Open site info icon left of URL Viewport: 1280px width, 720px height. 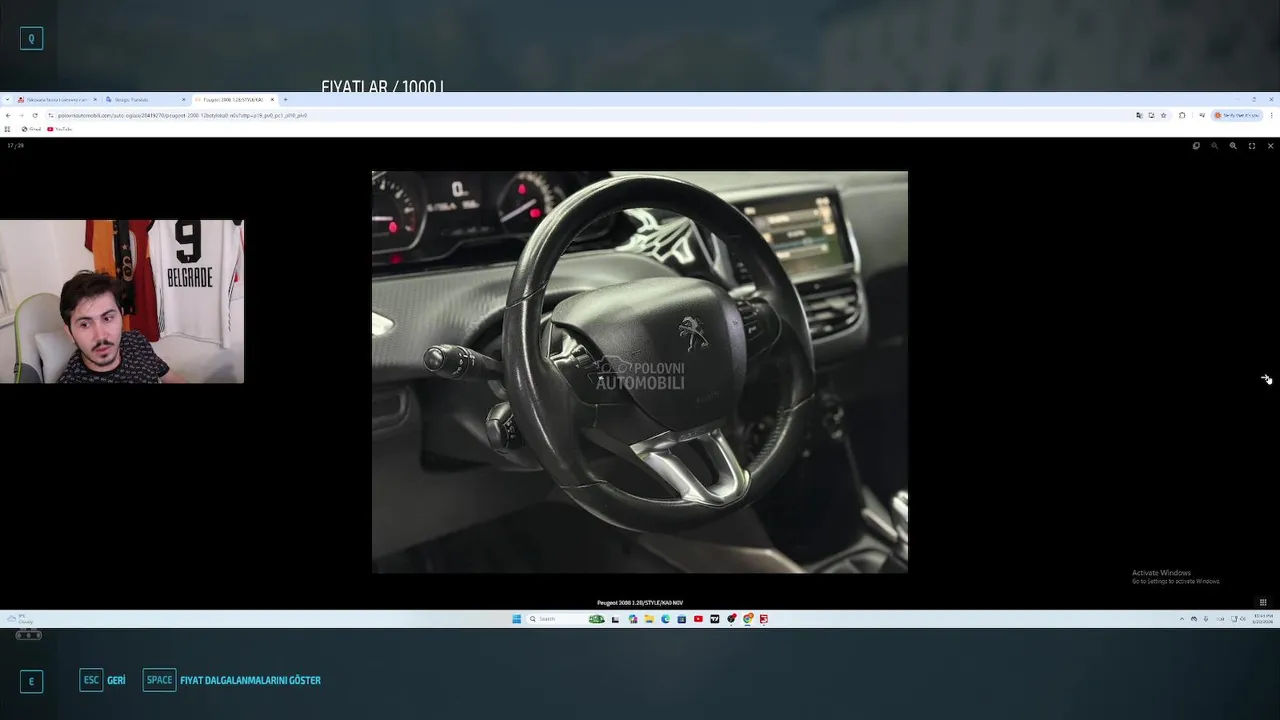coord(51,115)
